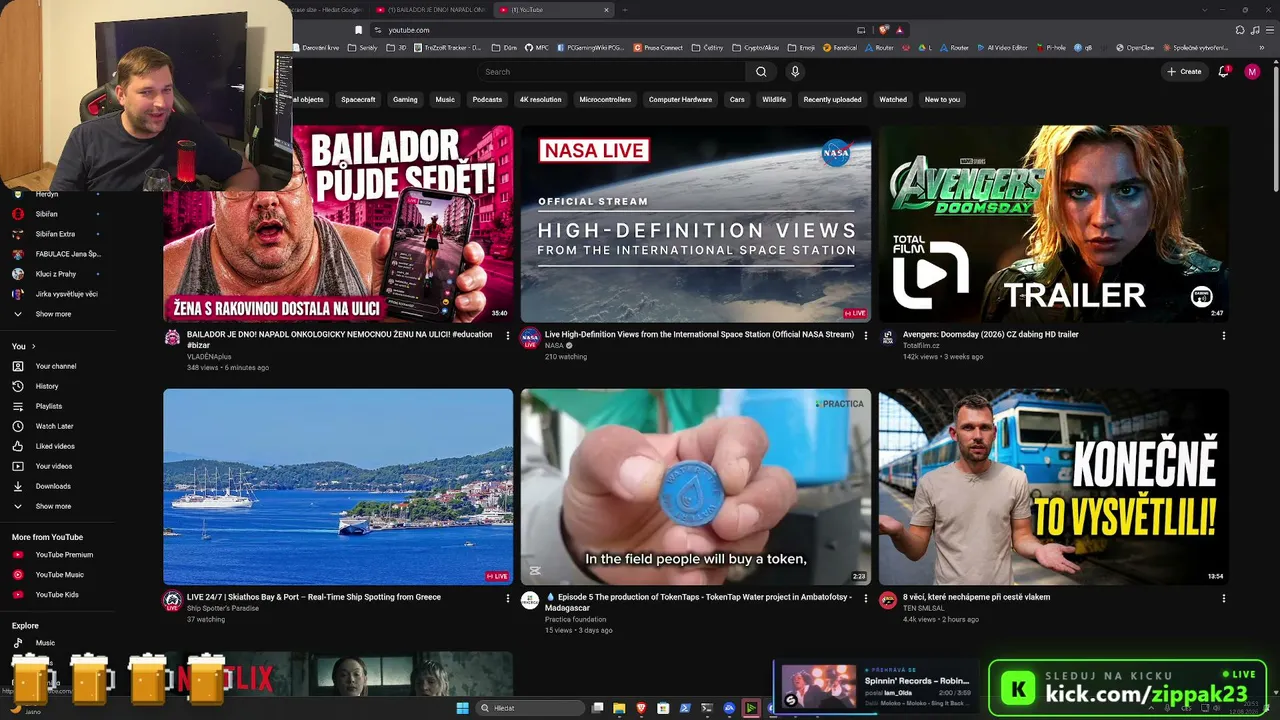Select the Computer Hardware filter chip
Viewport: 1280px width, 720px height.
[680, 100]
